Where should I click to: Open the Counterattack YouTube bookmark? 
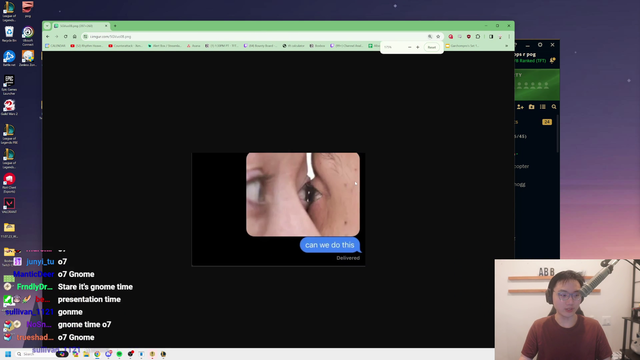(x=126, y=46)
